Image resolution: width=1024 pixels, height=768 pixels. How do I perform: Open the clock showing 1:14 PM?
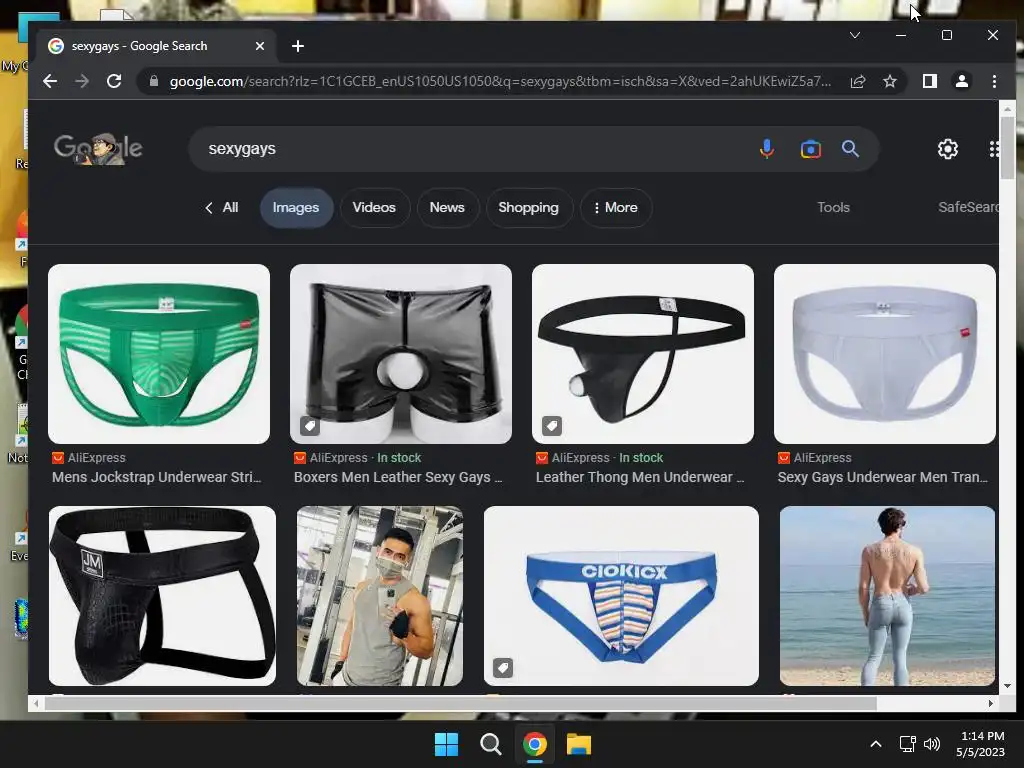tap(980, 744)
